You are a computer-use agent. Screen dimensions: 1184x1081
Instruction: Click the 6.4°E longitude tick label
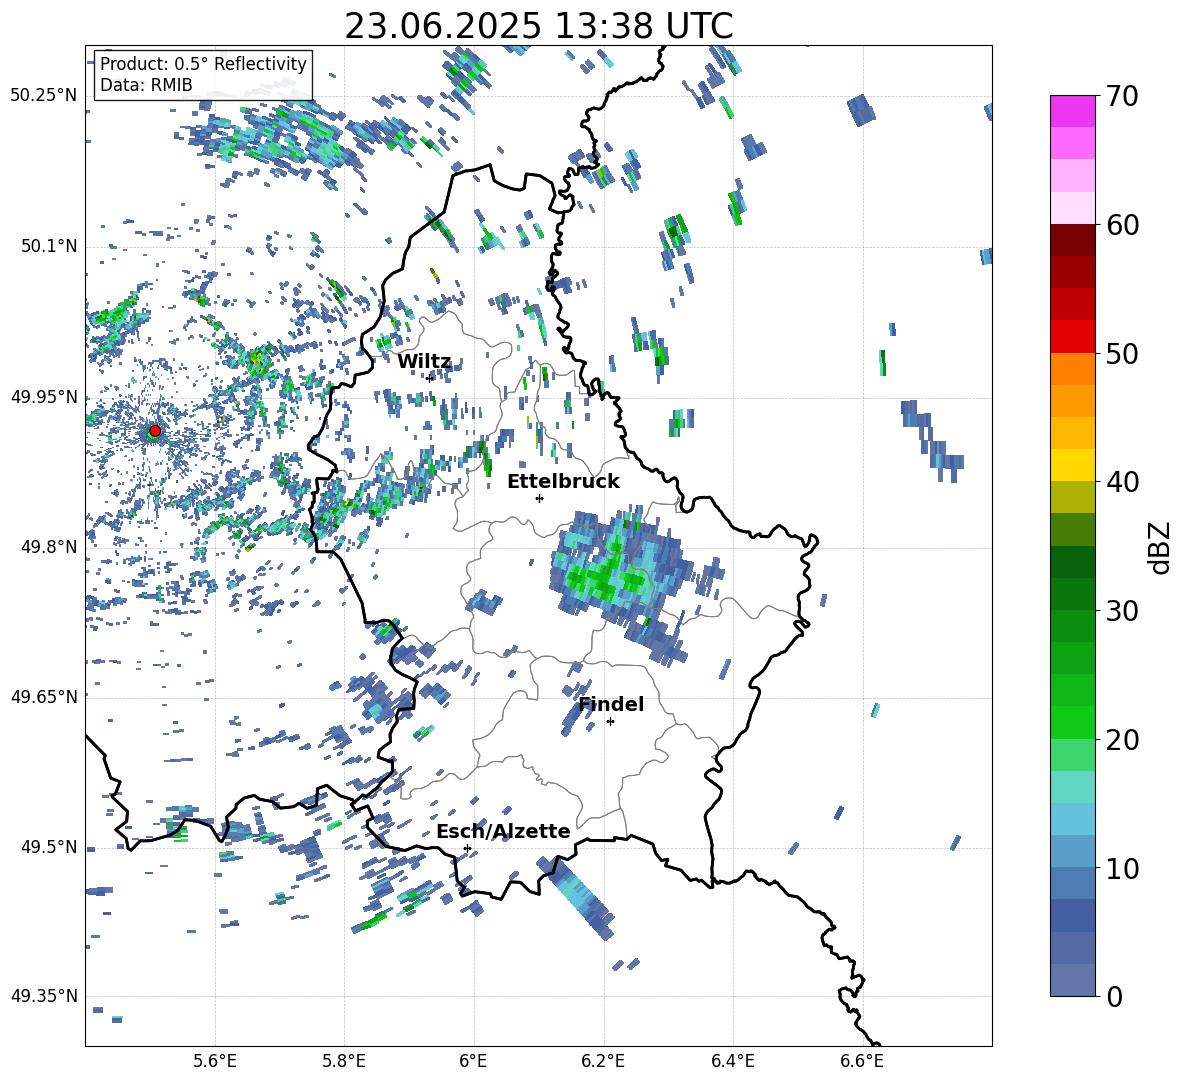[x=732, y=1061]
